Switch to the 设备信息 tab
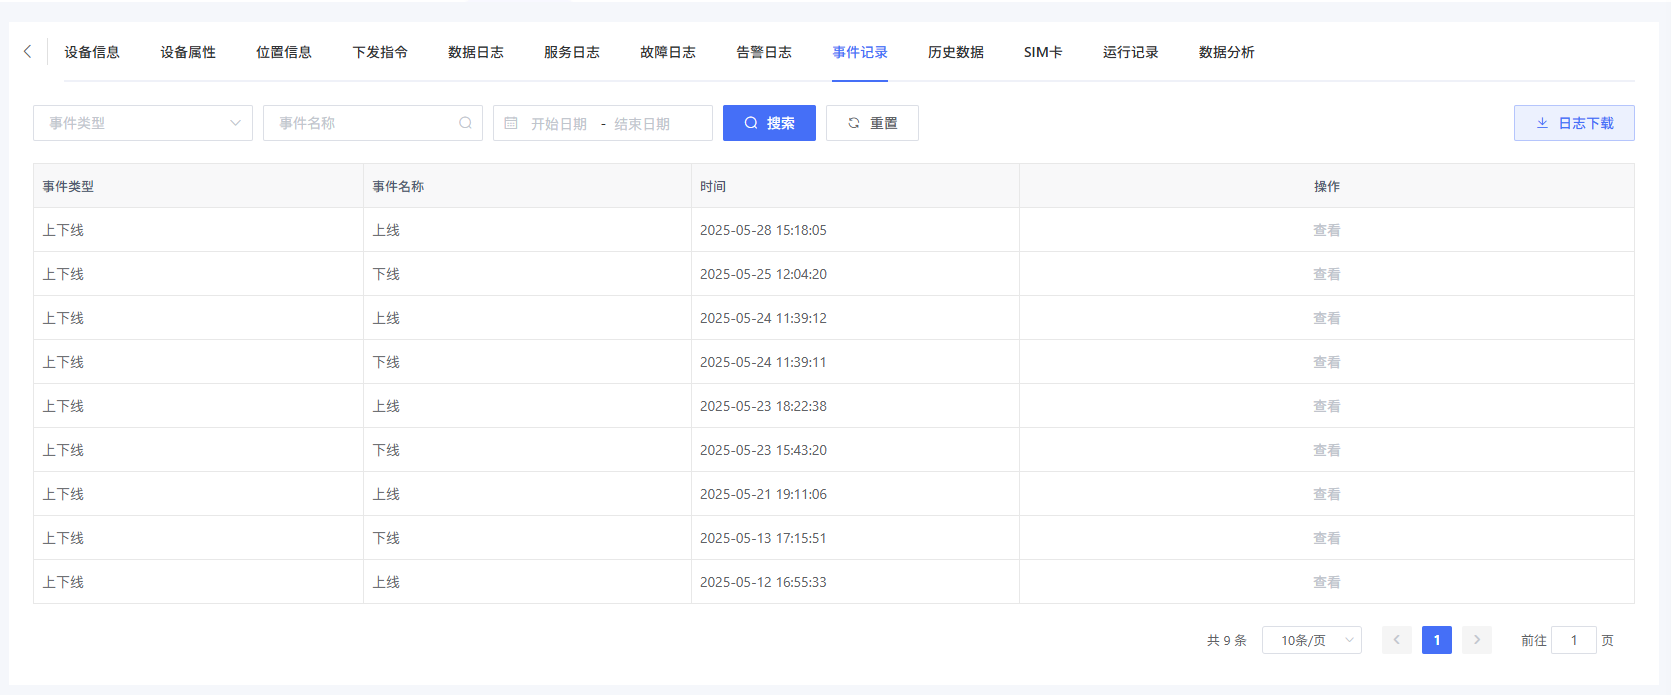 (92, 52)
